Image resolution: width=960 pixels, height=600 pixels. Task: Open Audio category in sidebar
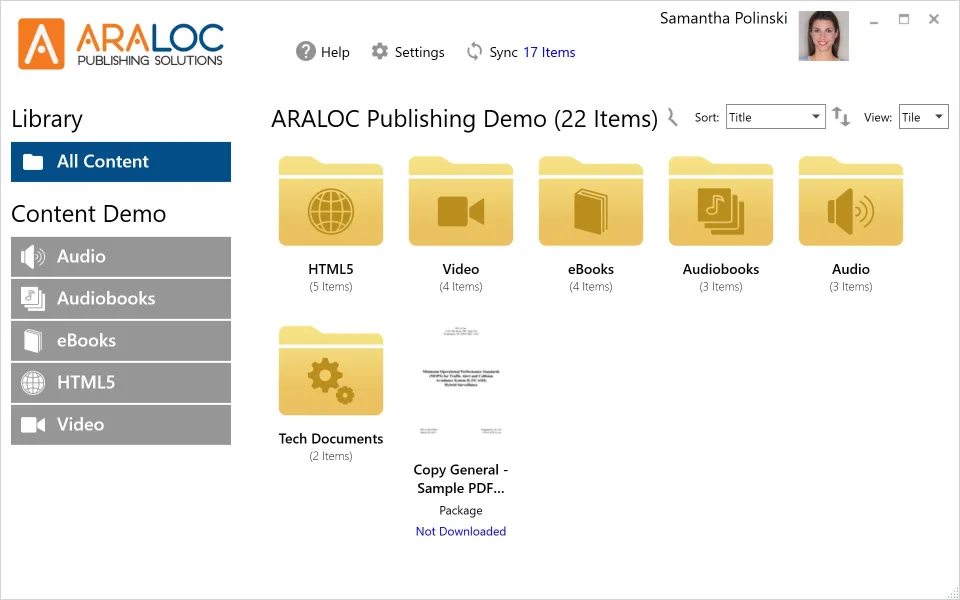click(121, 257)
